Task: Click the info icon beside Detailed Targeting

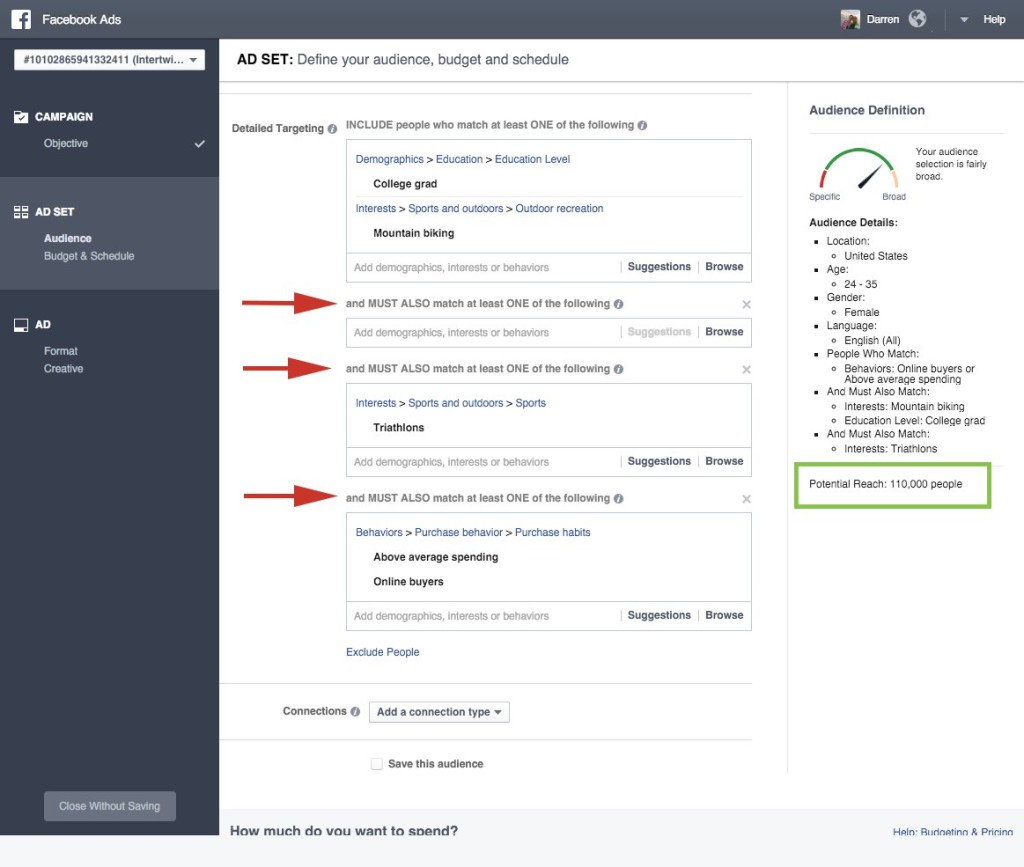Action: click(332, 129)
